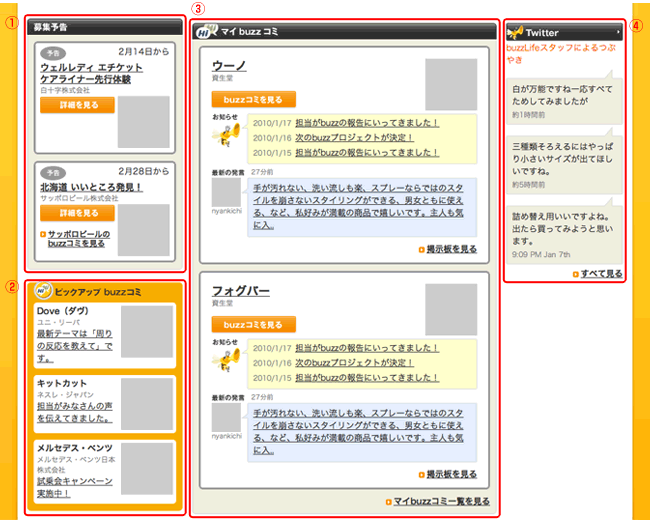This screenshot has width=650, height=521.
Task: Click メルセデス・ベンツ card title
Action: [x=75, y=448]
